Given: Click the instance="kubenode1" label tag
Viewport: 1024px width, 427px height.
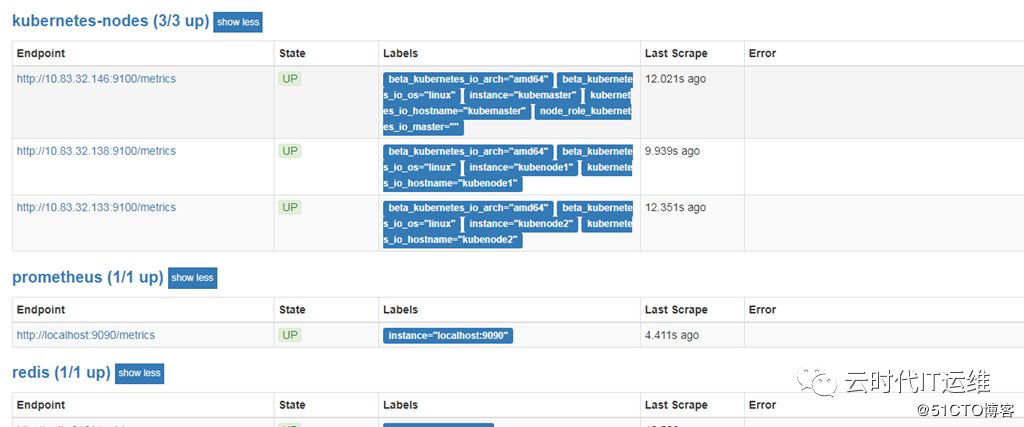Looking at the screenshot, I should coord(521,168).
